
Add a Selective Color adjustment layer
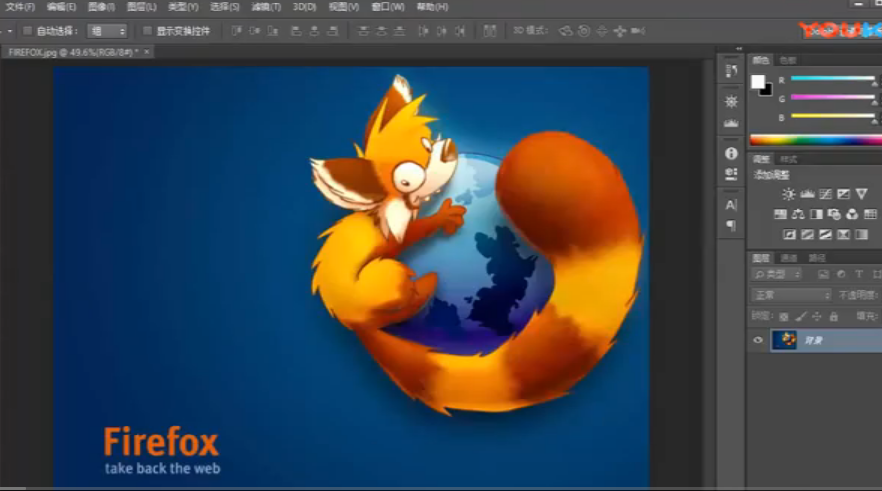coord(843,235)
